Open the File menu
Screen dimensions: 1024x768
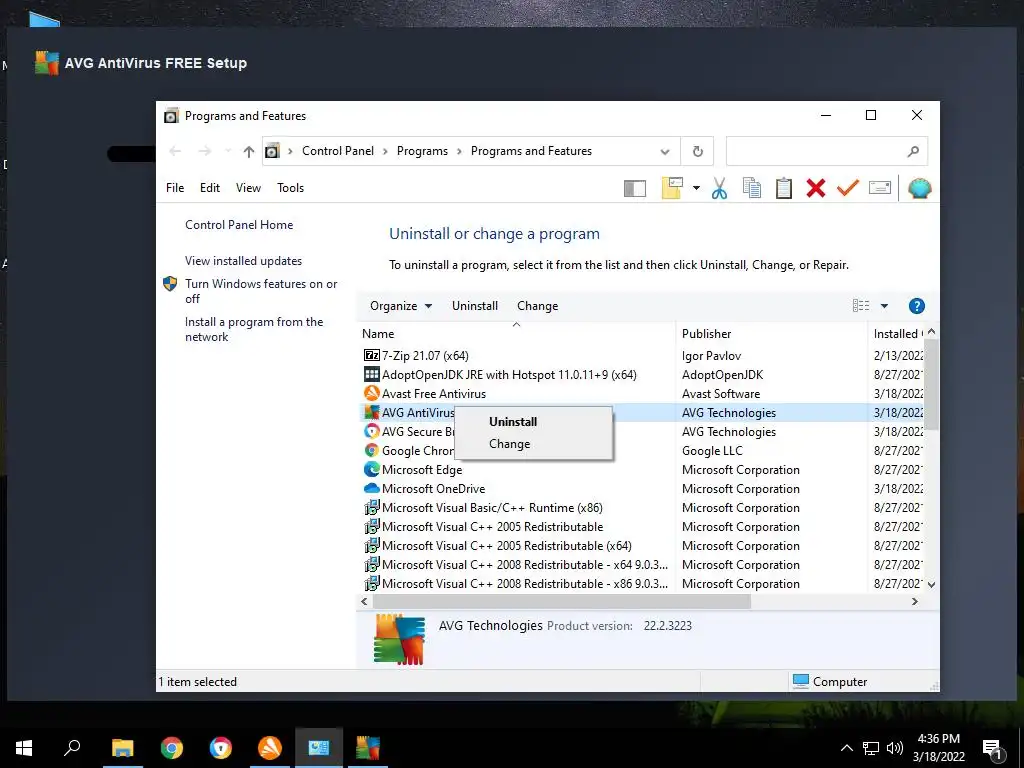(175, 188)
